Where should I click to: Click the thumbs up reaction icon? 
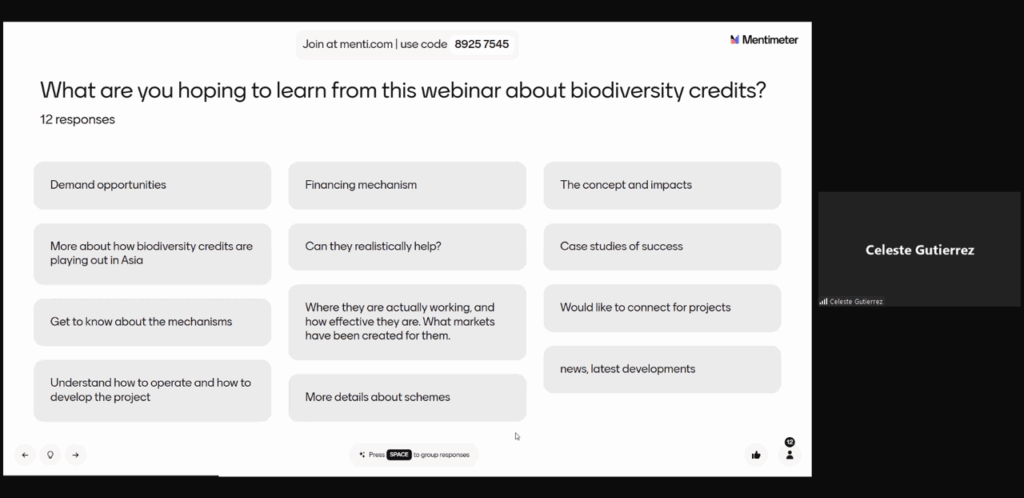tap(756, 454)
